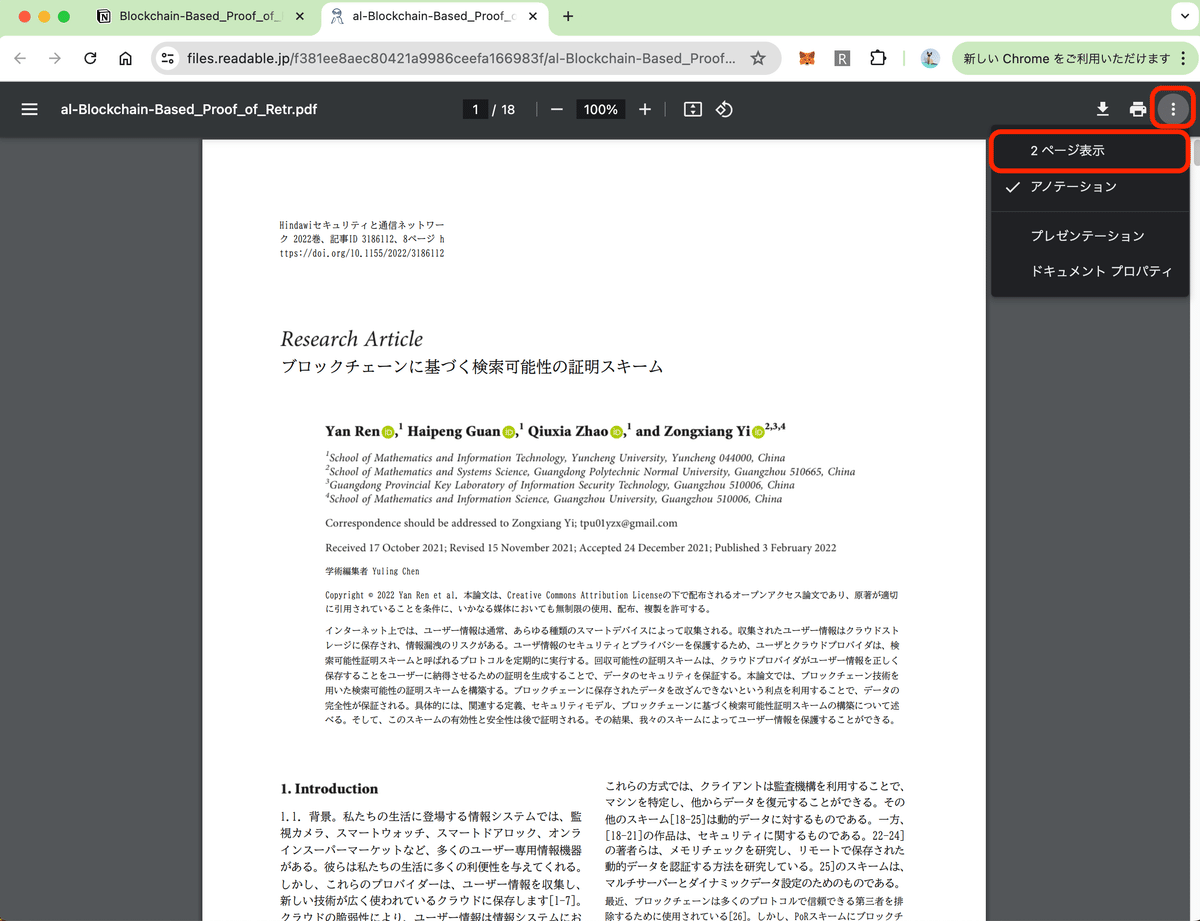This screenshot has width=1200, height=921.
Task: Click the total page count 18
Action: [508, 109]
